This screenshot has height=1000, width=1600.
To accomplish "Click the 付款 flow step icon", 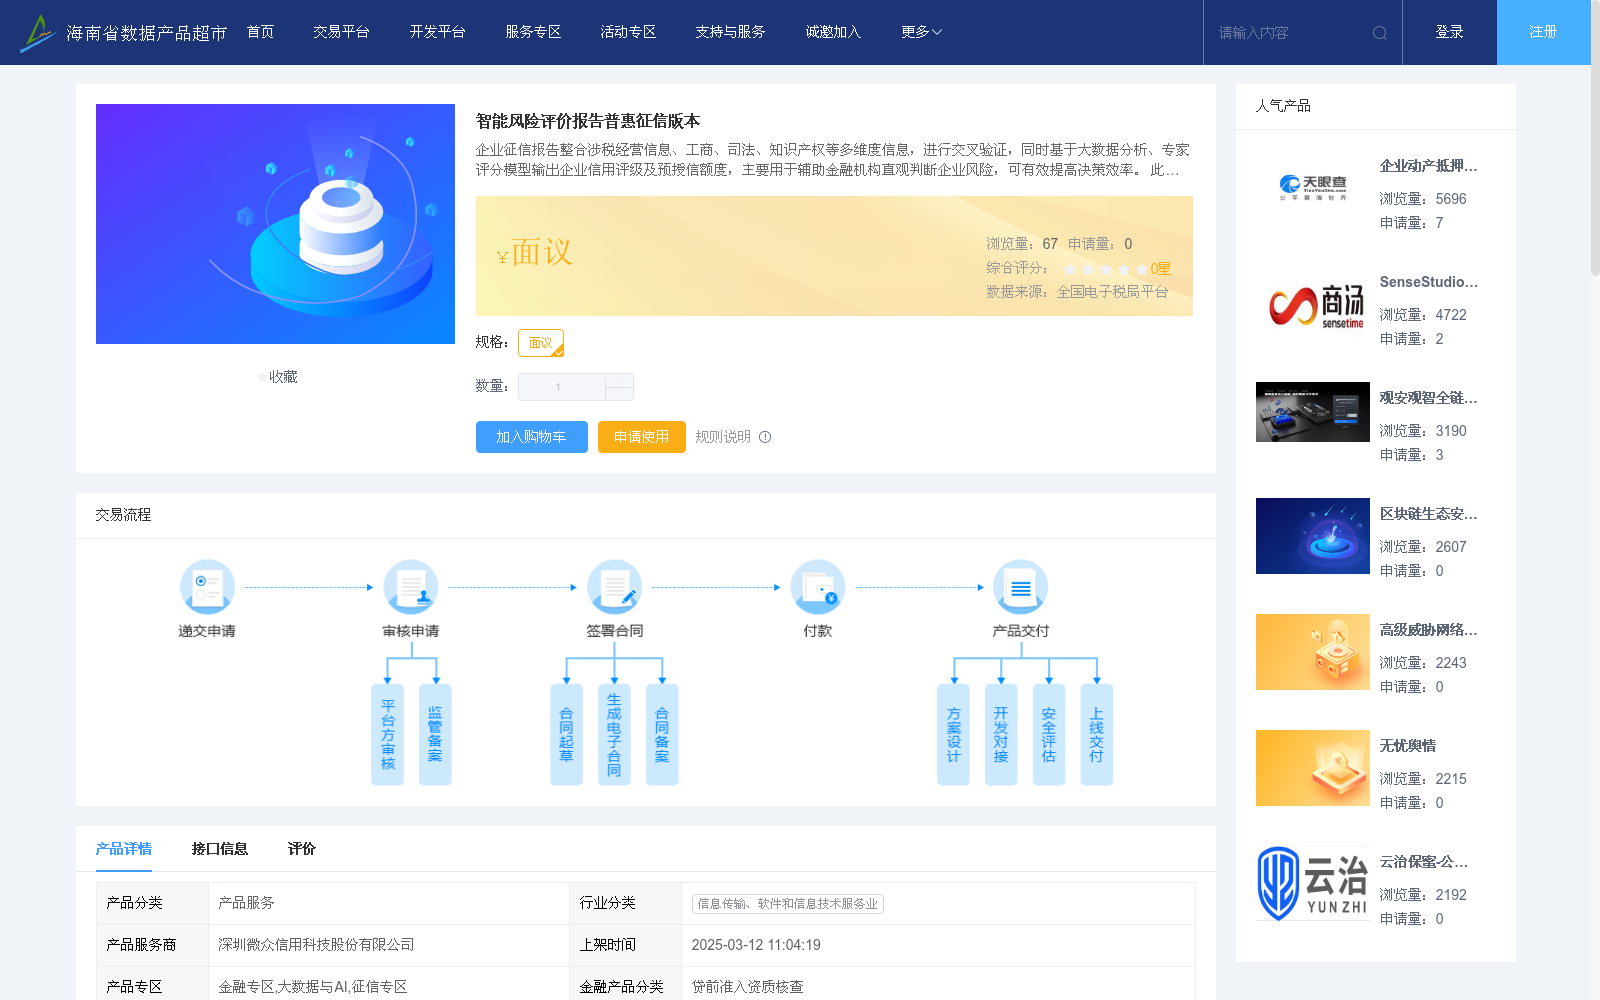I will 817,587.
